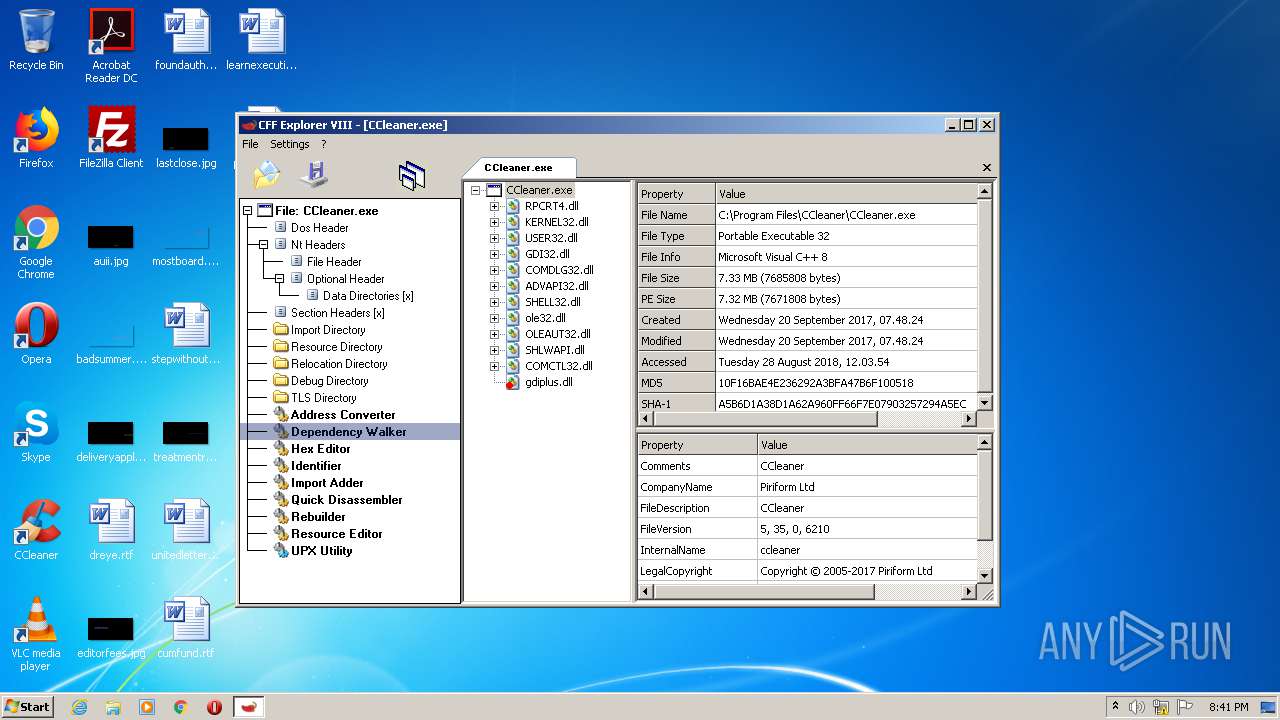
Task: Open the Resource Editor tool
Action: tap(336, 534)
